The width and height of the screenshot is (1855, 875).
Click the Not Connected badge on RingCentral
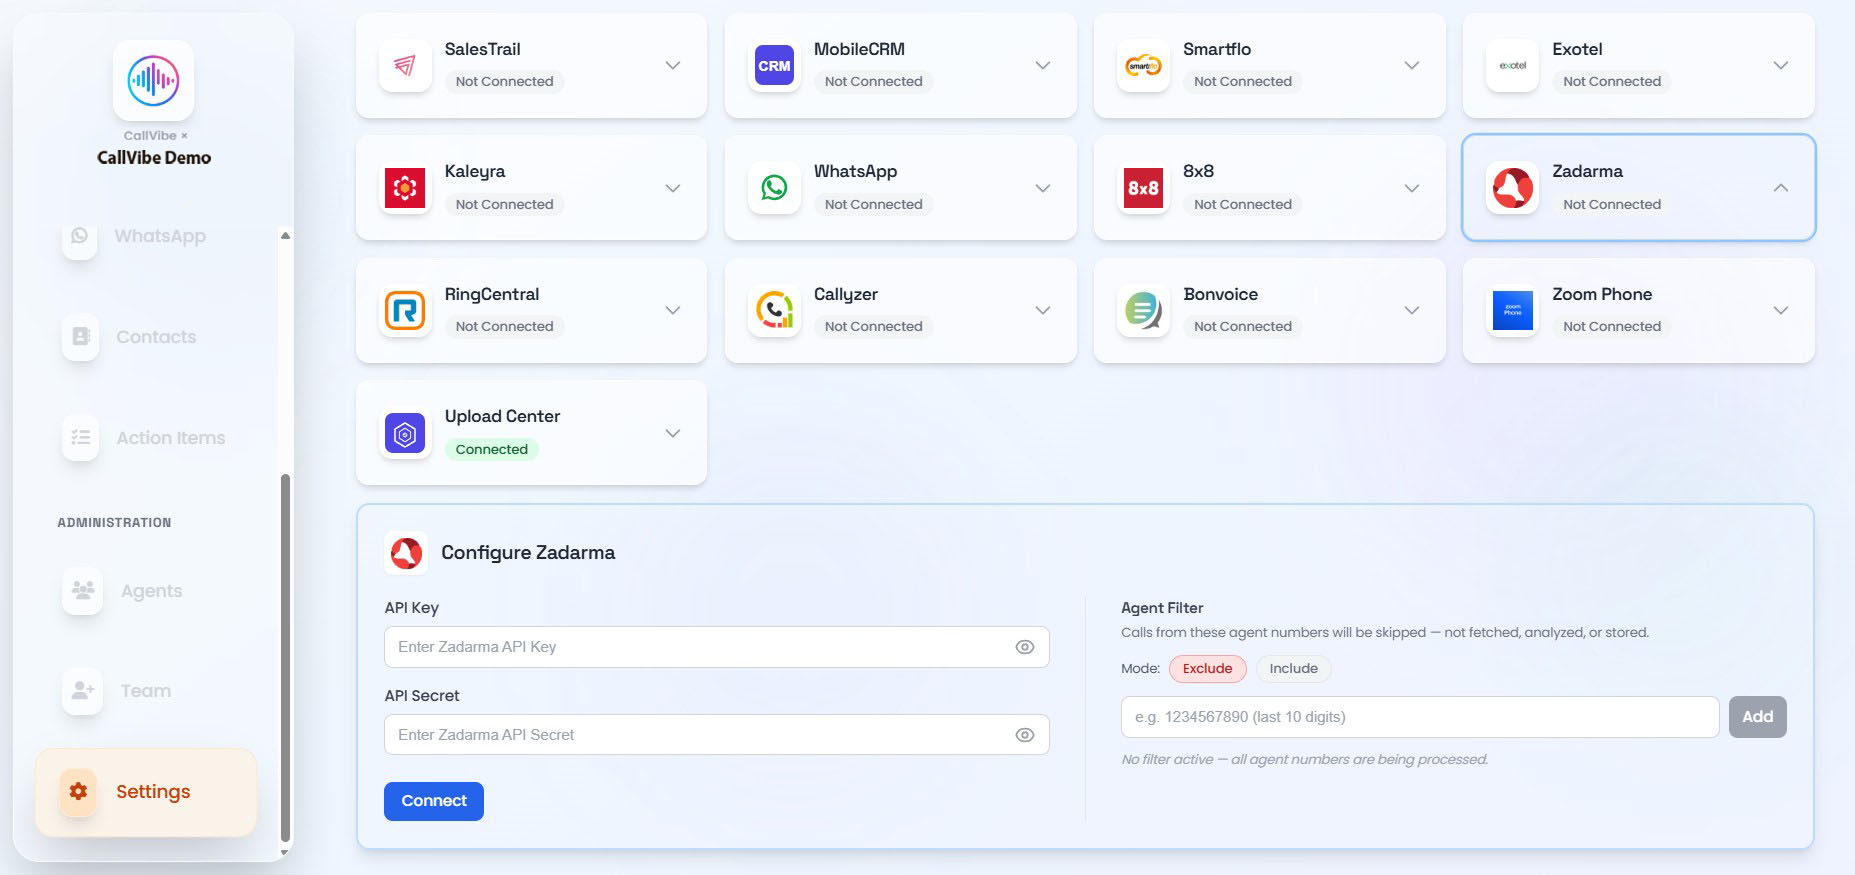pos(504,327)
